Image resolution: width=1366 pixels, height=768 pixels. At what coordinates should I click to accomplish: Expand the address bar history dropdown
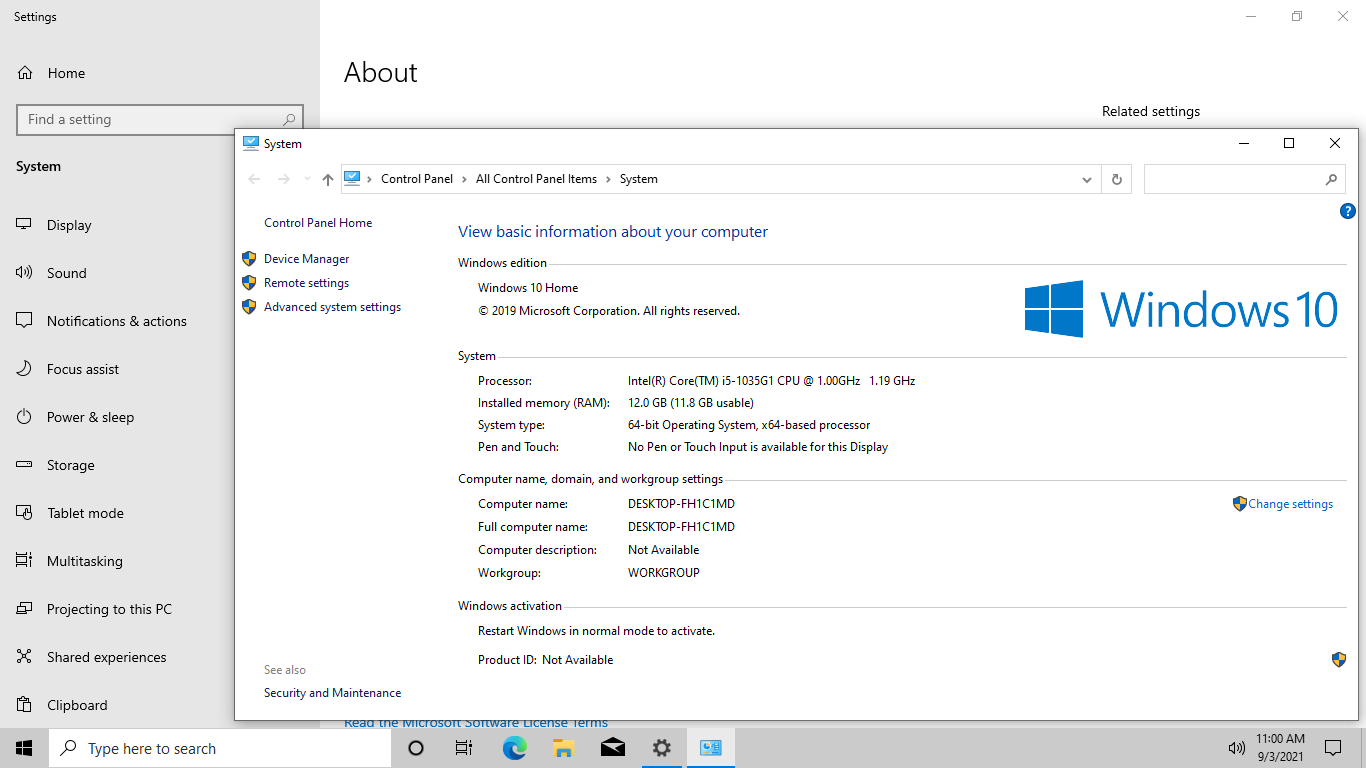[x=1086, y=180]
